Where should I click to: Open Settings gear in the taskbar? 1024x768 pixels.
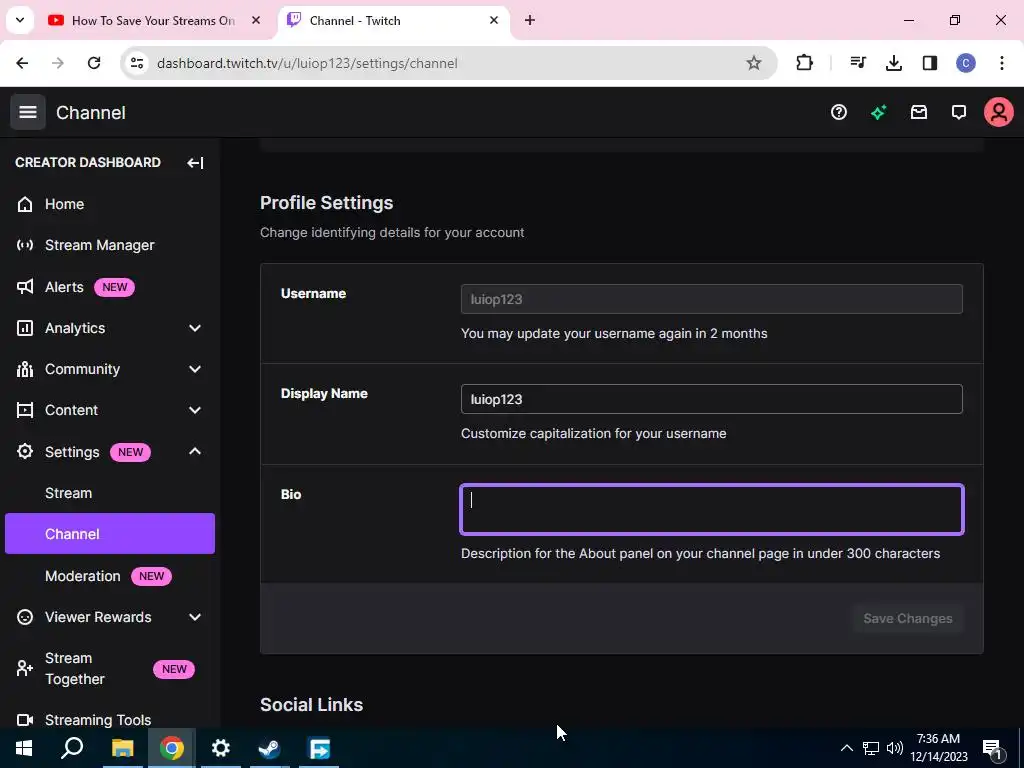(221, 748)
